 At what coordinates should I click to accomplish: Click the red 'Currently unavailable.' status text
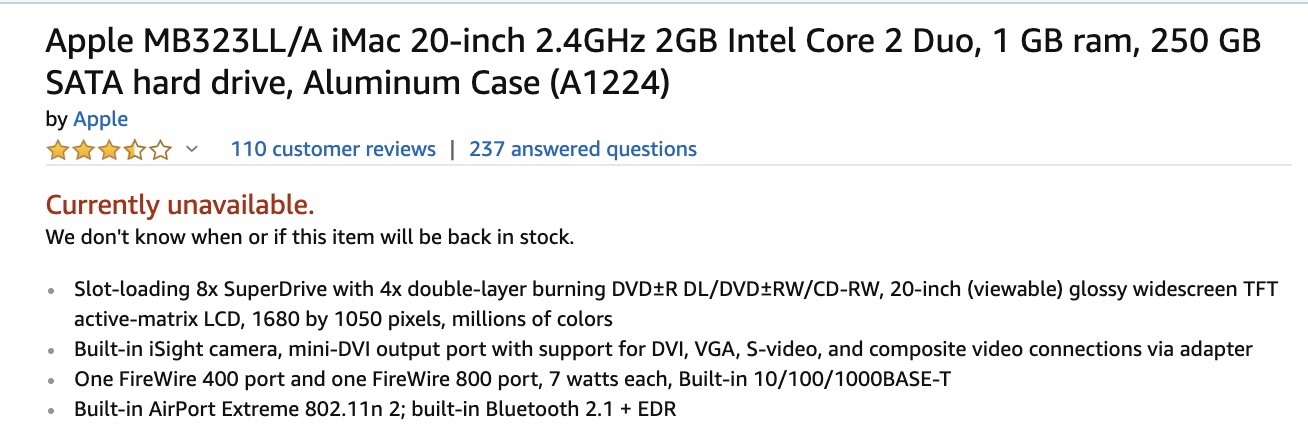[180, 206]
